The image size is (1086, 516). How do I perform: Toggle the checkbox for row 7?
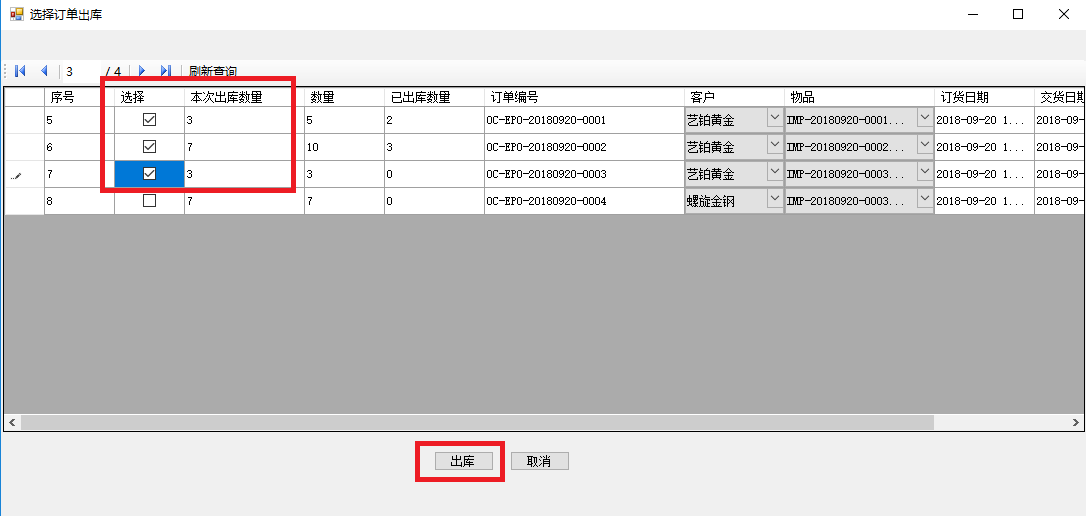[x=149, y=174]
